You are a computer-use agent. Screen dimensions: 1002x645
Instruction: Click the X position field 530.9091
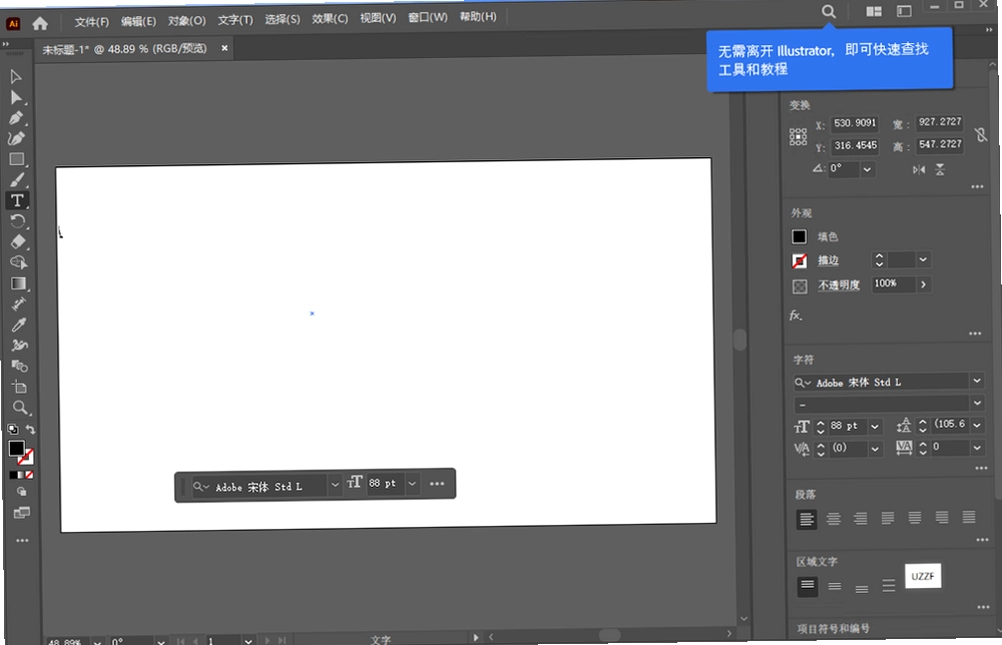click(x=854, y=123)
